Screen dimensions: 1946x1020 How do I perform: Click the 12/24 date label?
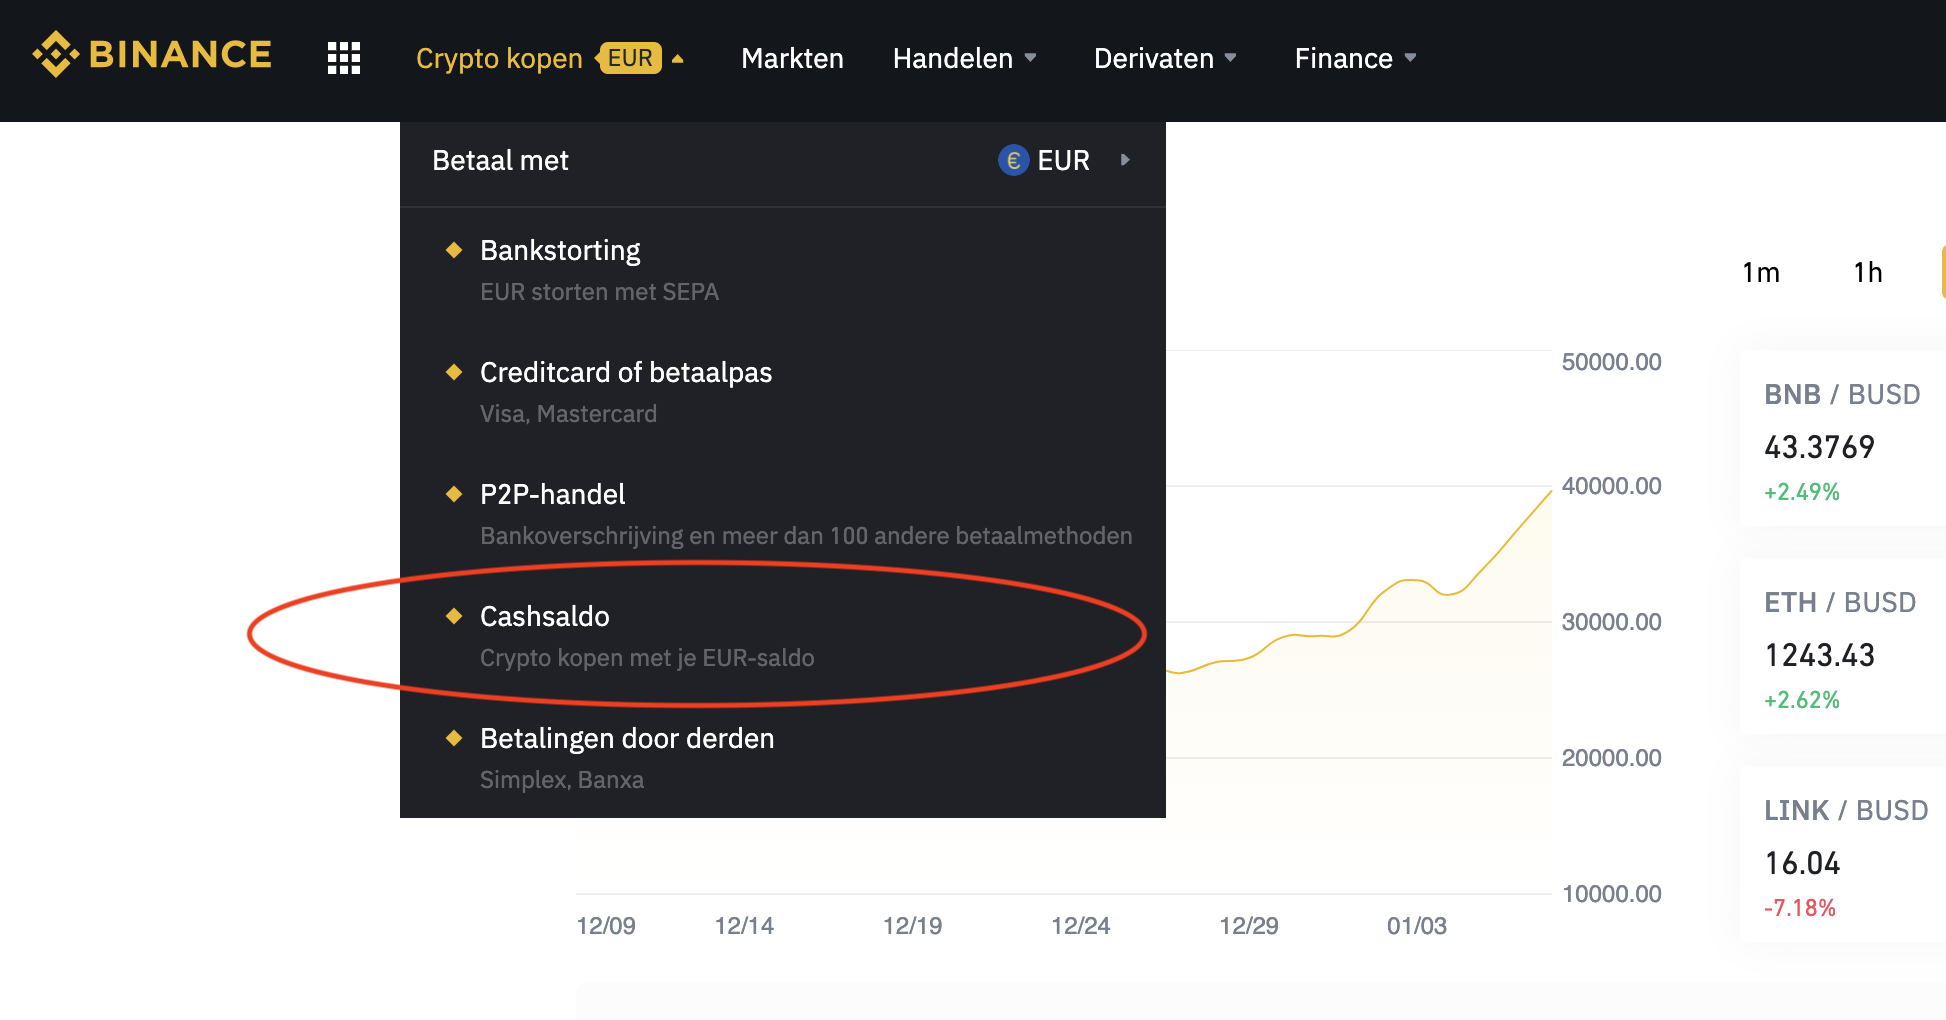click(x=1080, y=926)
